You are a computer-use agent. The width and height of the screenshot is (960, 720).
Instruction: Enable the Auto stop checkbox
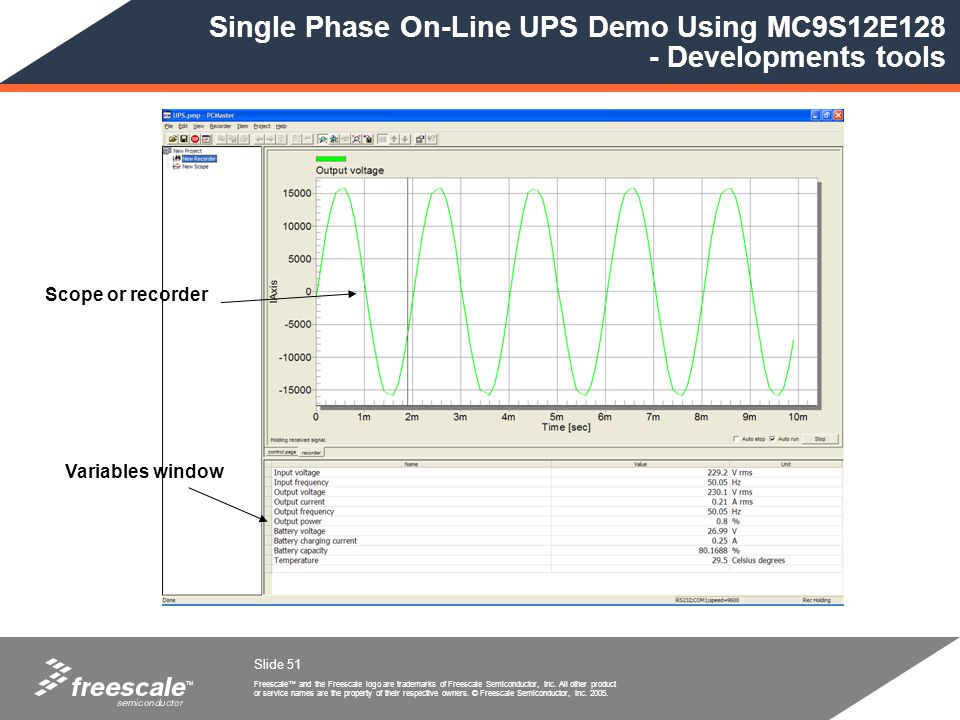click(737, 439)
